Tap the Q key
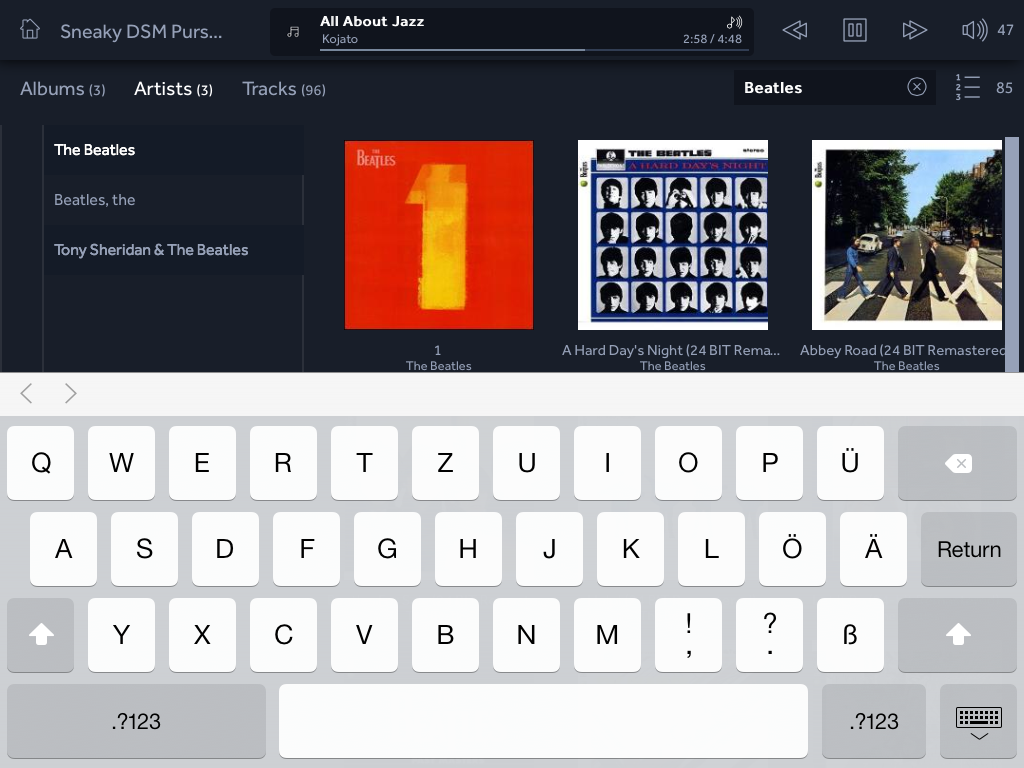The image size is (1024, 768). [40, 463]
